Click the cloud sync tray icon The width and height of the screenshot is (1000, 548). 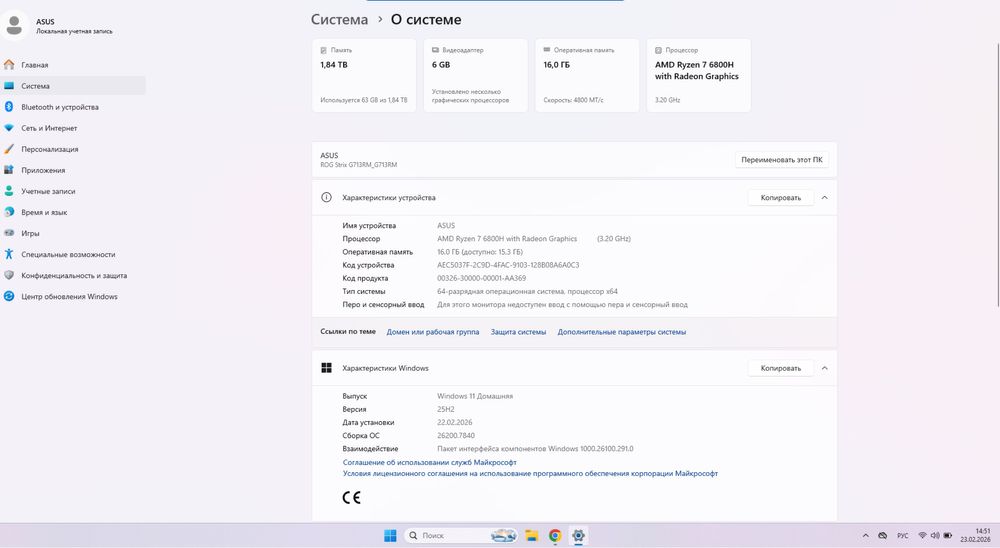pyautogui.click(x=883, y=536)
